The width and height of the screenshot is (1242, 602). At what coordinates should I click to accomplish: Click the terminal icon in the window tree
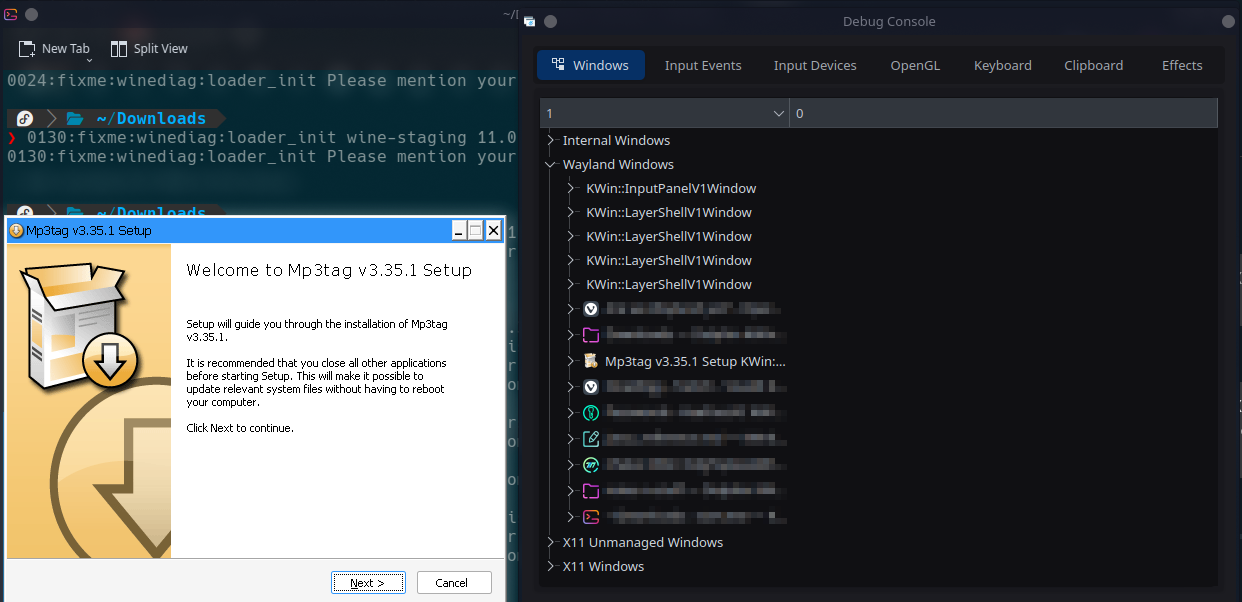(x=590, y=517)
